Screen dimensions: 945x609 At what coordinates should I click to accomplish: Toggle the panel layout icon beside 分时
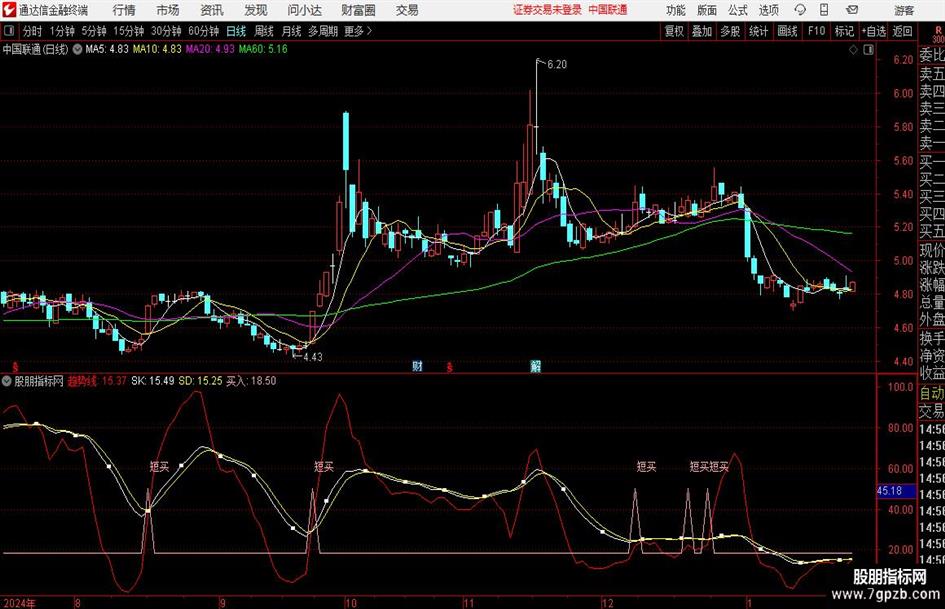[x=9, y=31]
